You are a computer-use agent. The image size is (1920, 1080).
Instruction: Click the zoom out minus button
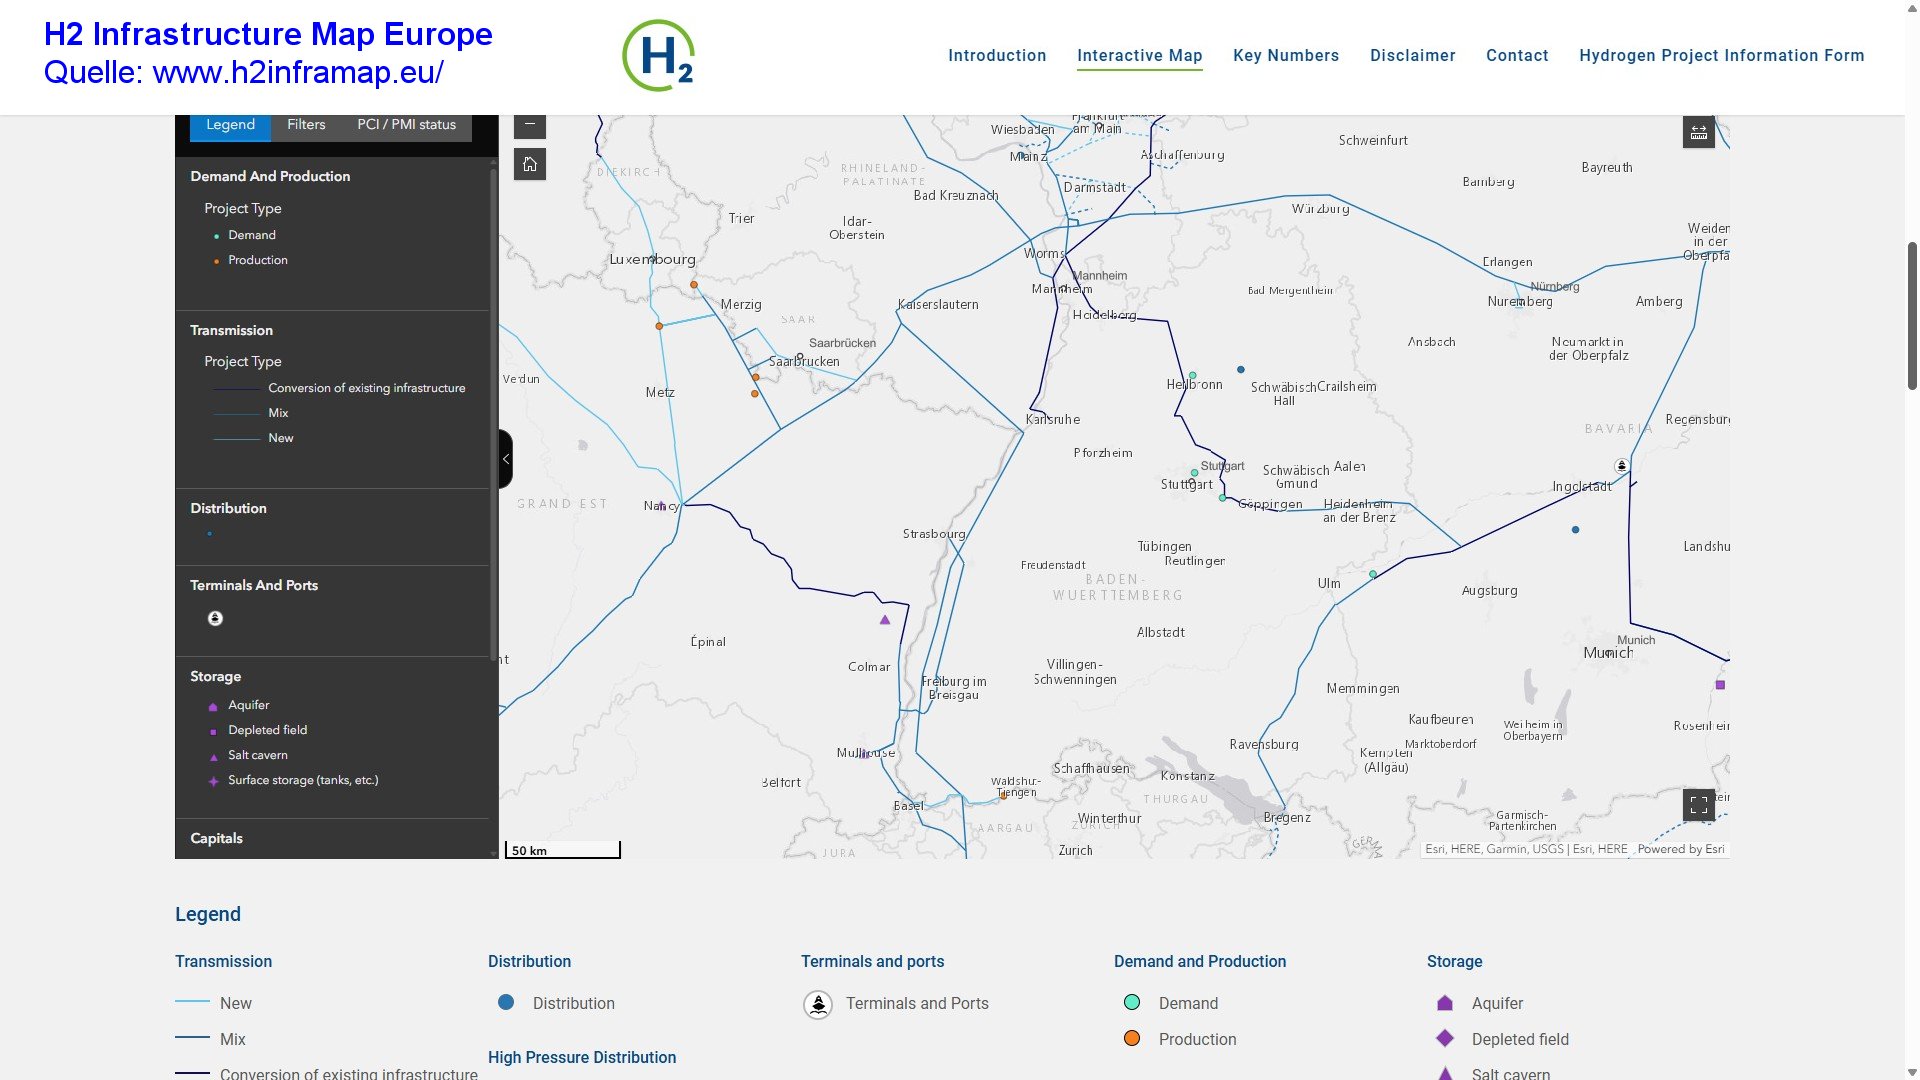tap(530, 125)
